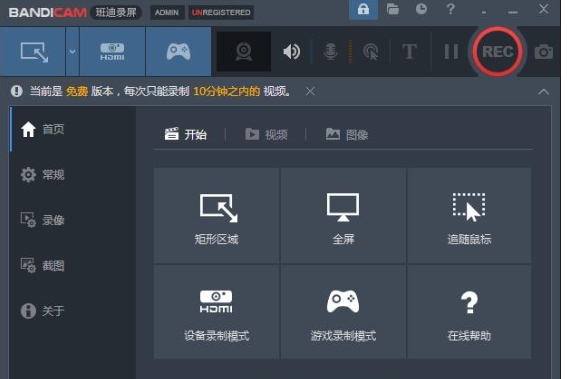The width and height of the screenshot is (567, 379).
Task: Click the ADMIN badge
Action: click(x=167, y=12)
